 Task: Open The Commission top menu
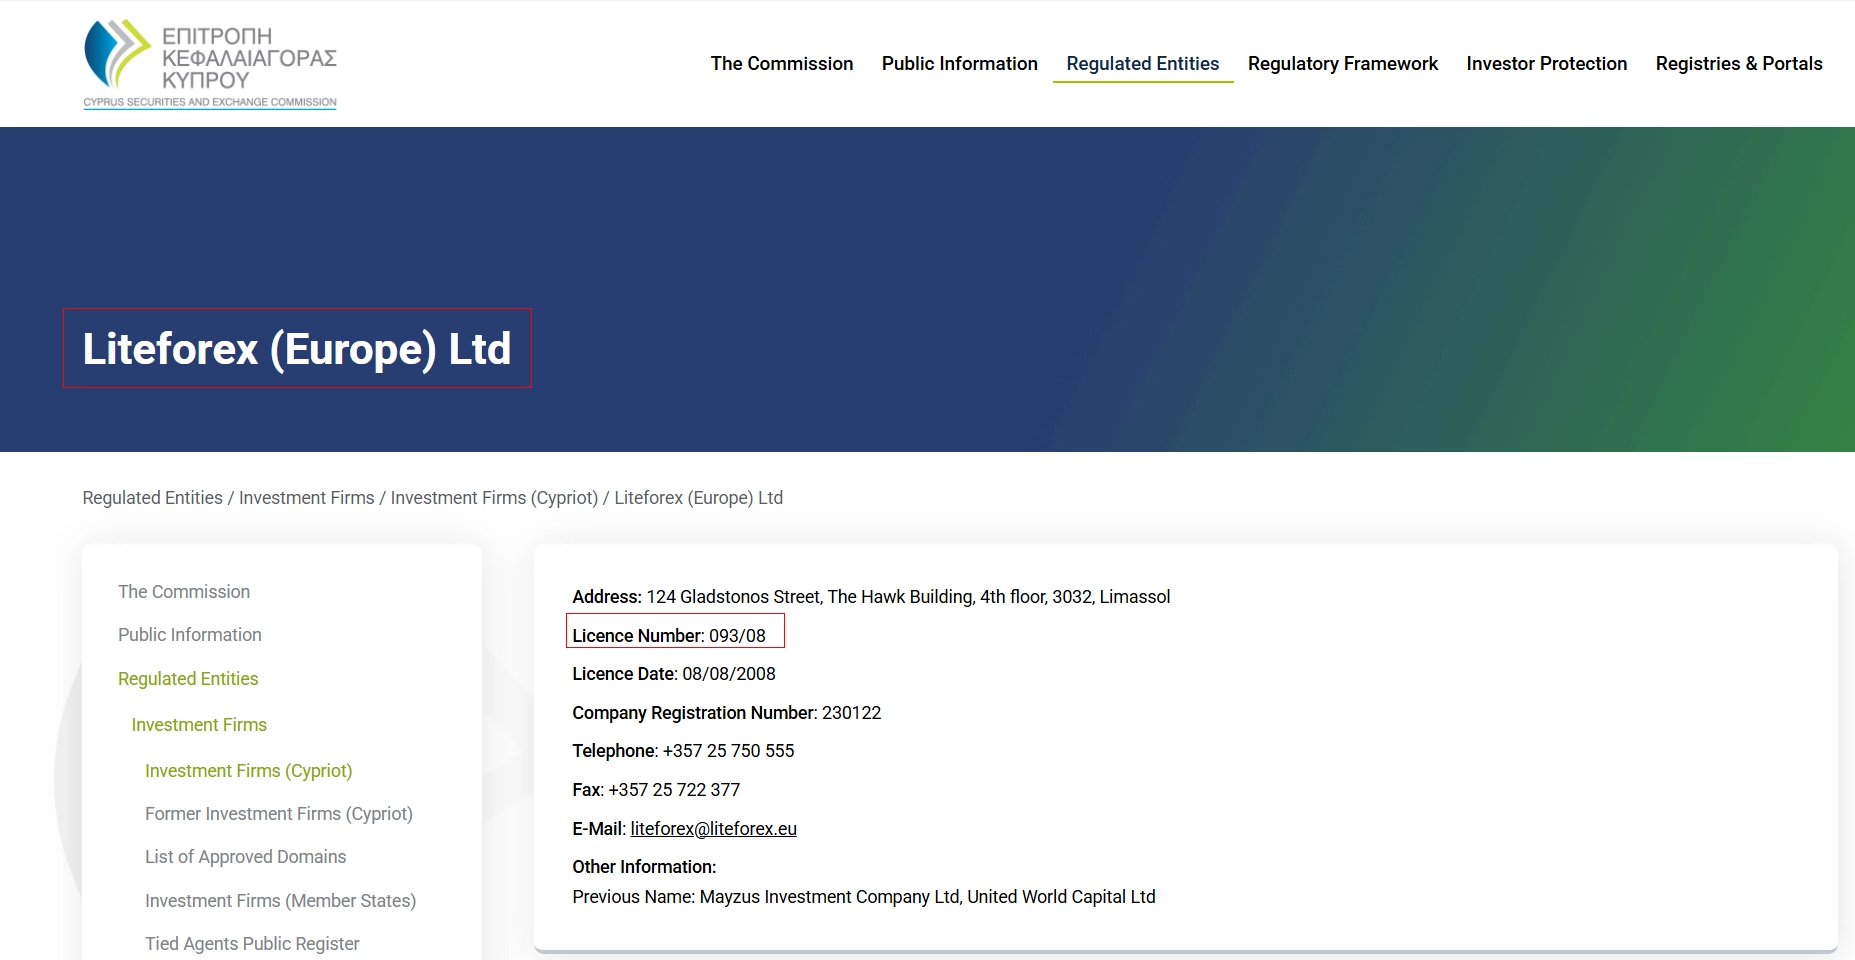coord(782,64)
